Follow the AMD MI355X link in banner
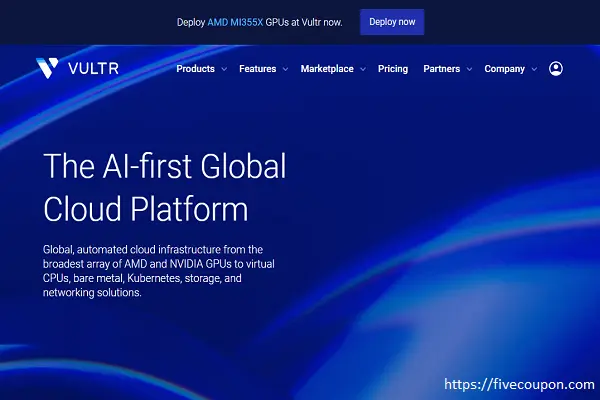Viewport: 600px width, 400px height. click(235, 23)
